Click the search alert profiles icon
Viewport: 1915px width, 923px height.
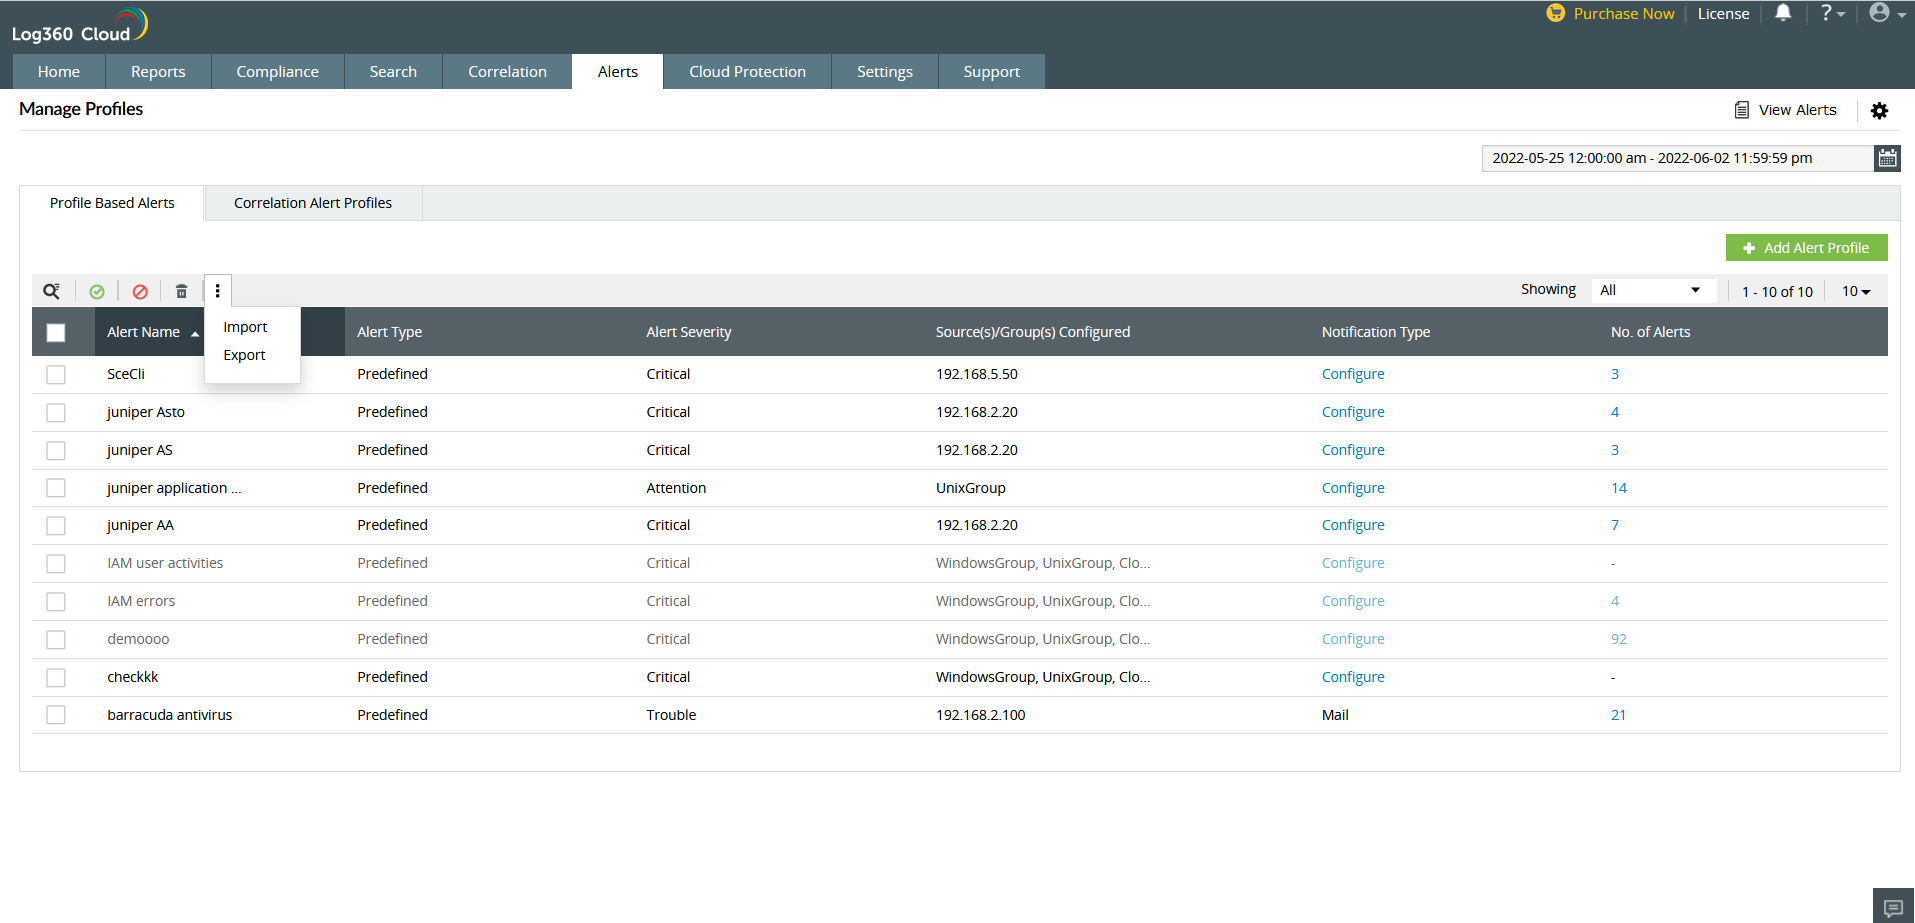[51, 291]
